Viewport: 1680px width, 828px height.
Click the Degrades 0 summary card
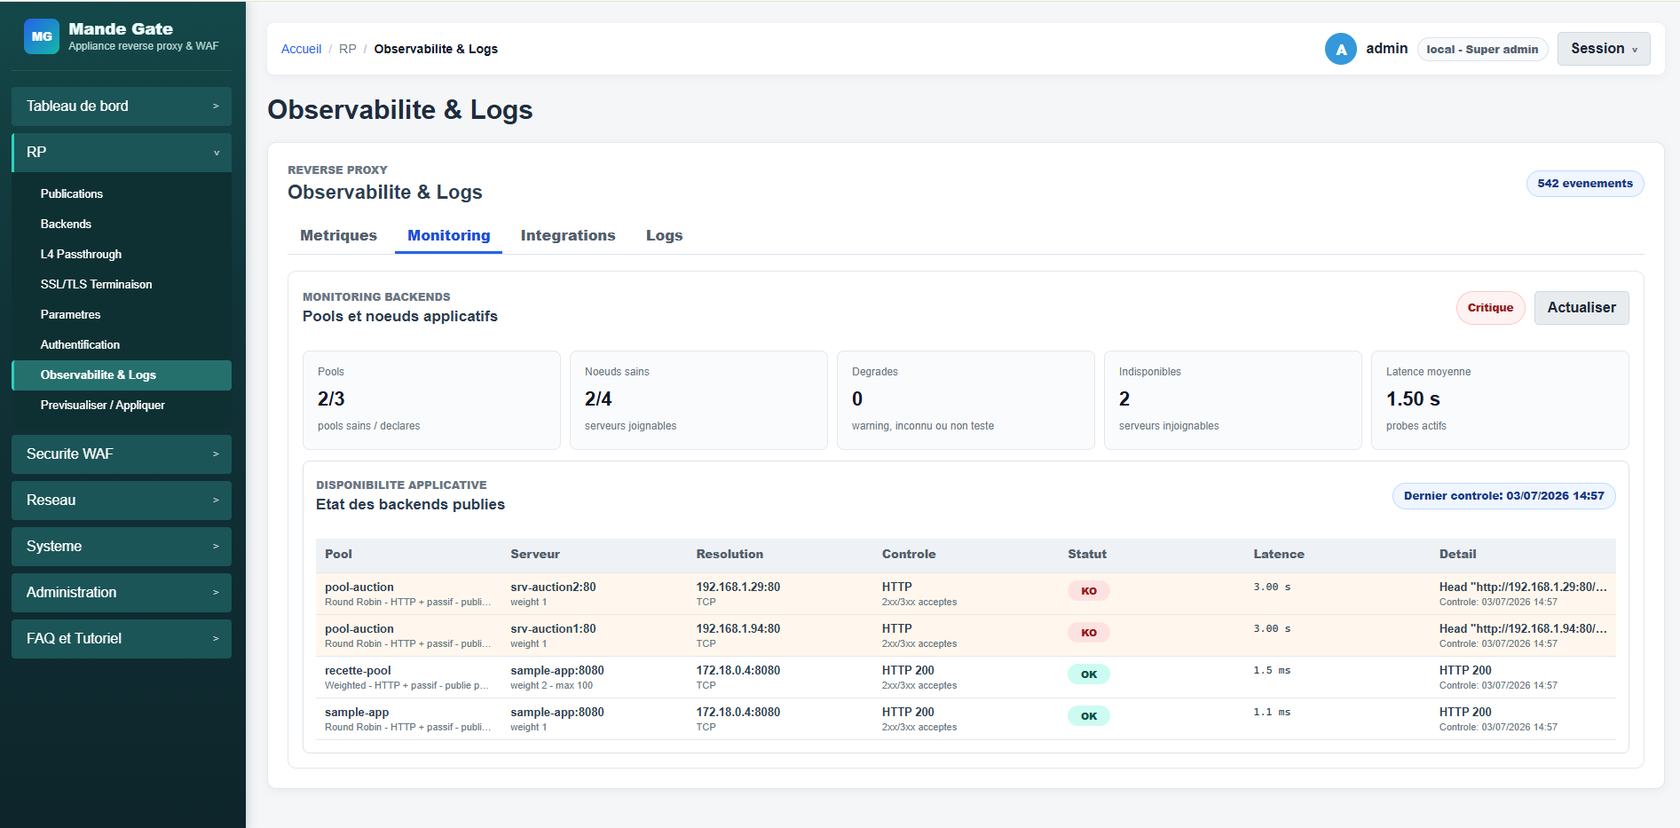(965, 400)
